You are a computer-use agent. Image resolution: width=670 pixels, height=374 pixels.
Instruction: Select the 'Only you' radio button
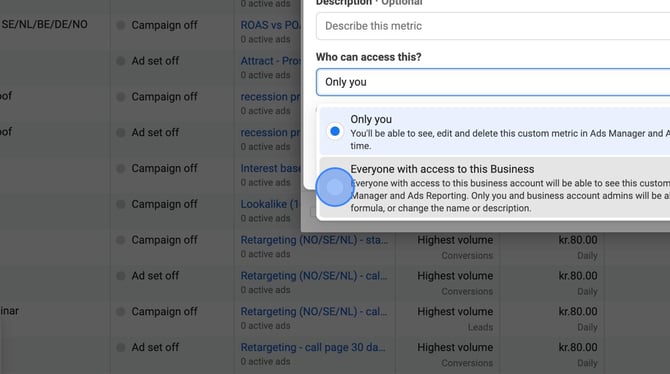pos(335,131)
